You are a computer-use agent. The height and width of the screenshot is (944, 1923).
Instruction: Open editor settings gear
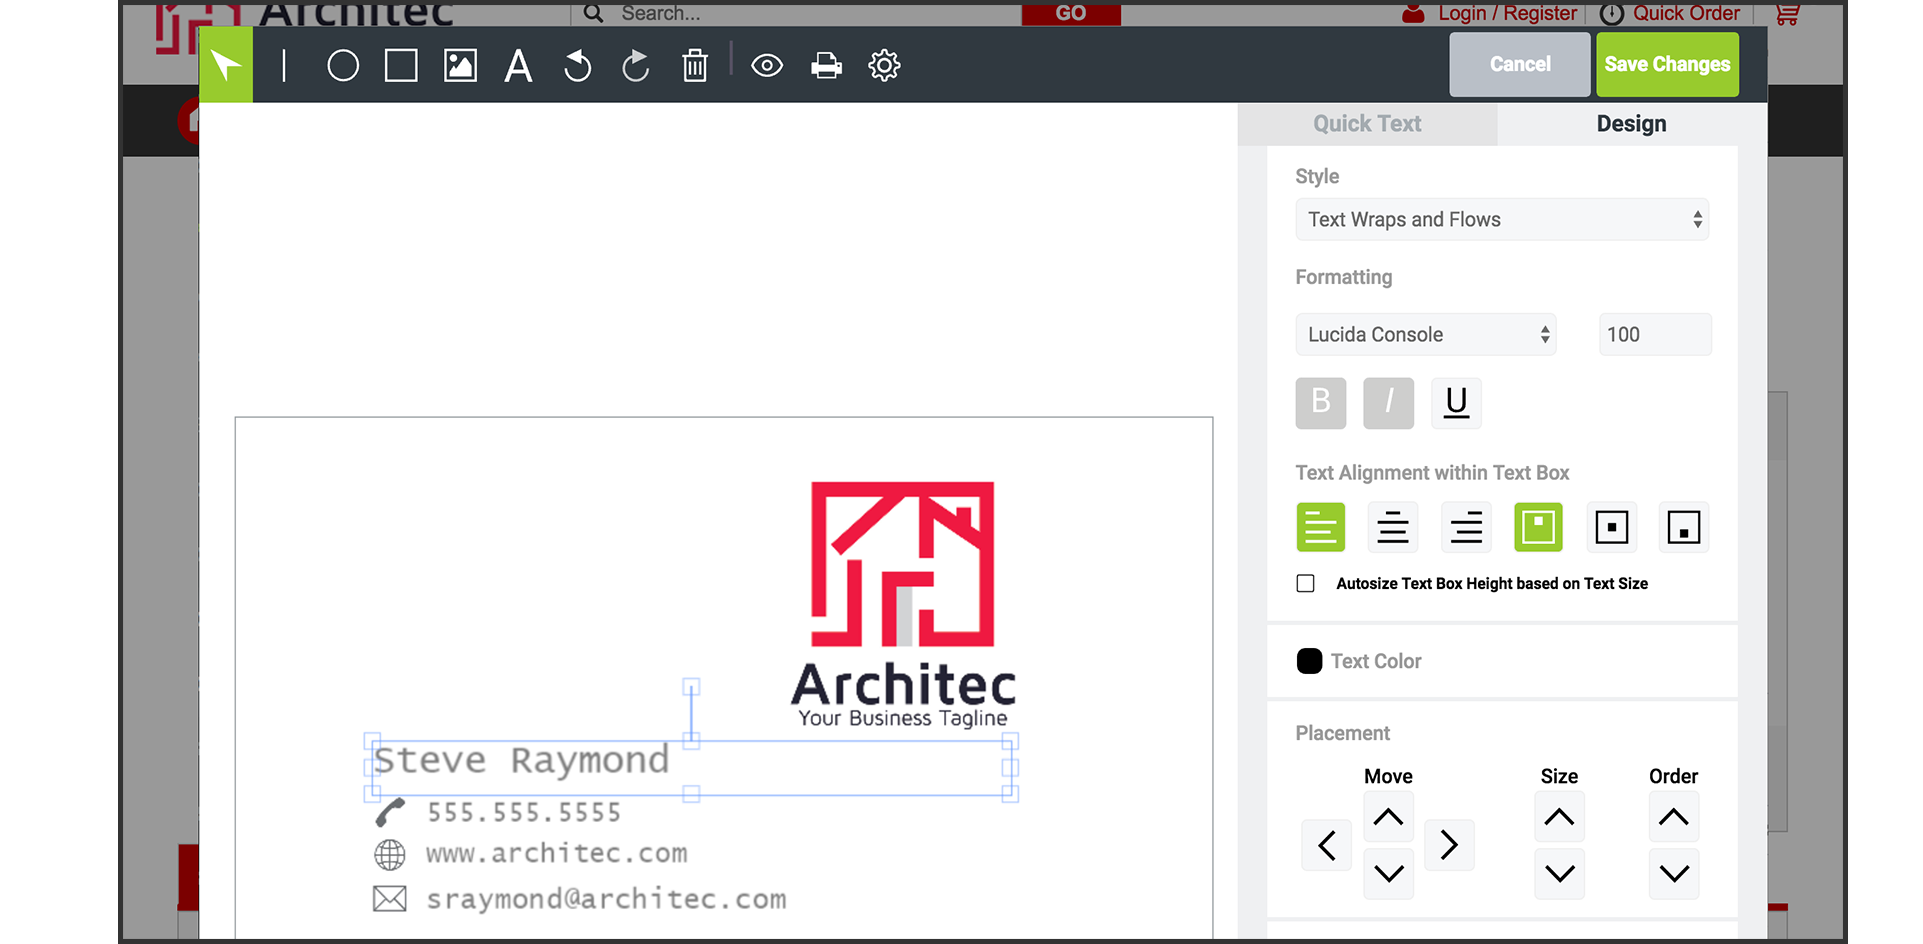(x=884, y=66)
